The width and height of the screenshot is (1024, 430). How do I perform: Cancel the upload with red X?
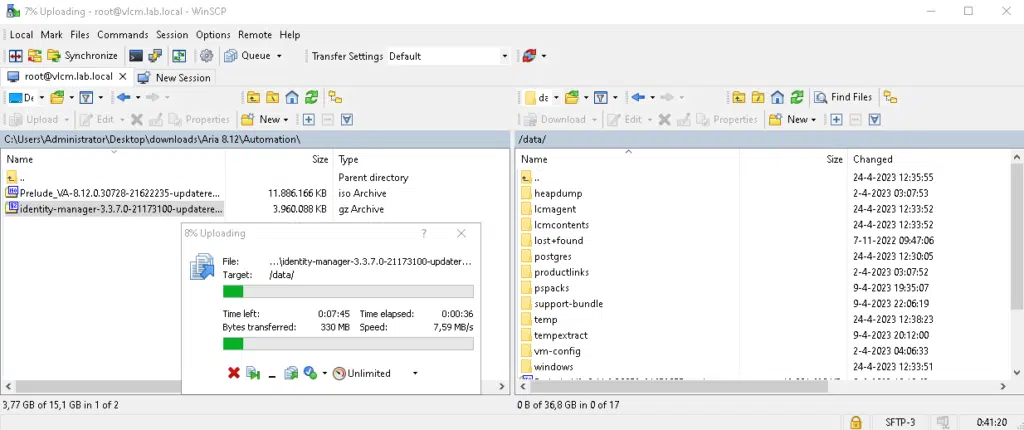[234, 373]
